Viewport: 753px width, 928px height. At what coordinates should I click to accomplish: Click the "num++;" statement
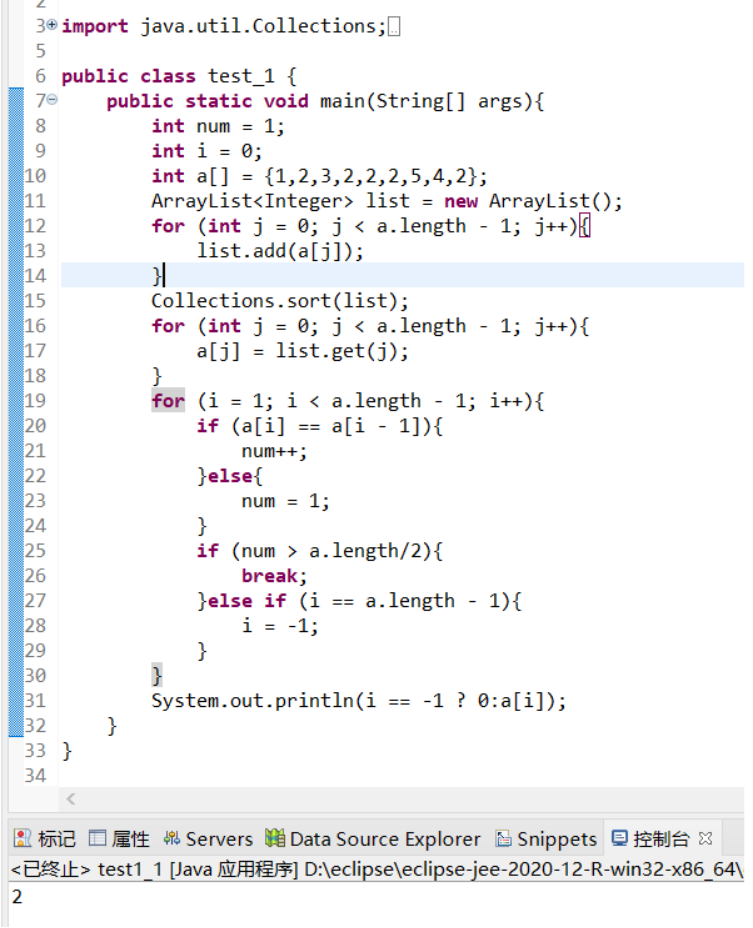(x=274, y=451)
